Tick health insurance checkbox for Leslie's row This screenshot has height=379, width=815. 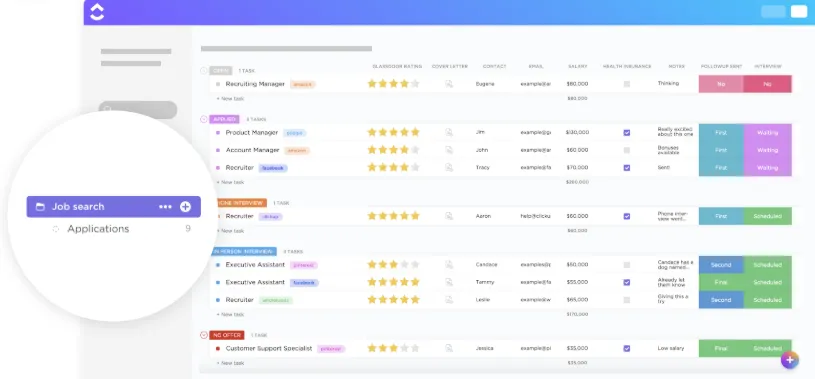627,300
